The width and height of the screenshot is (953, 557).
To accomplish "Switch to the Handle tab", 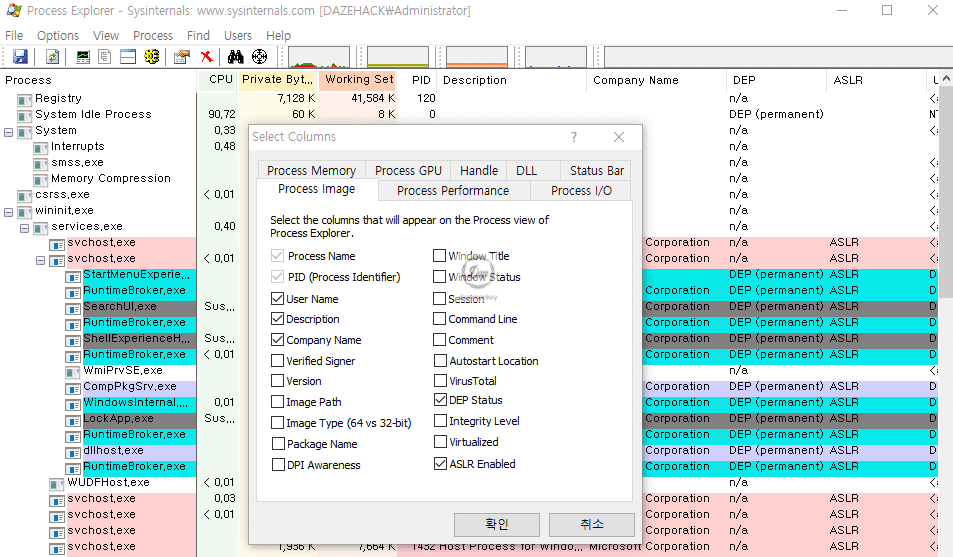I will [479, 170].
